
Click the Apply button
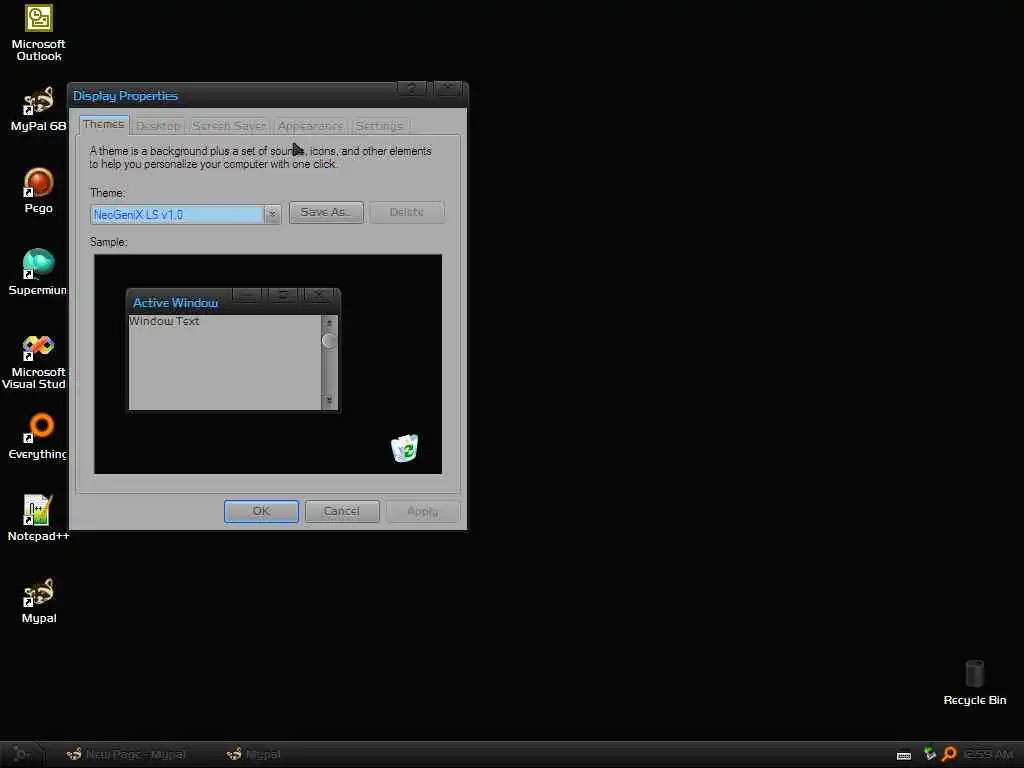coord(423,511)
